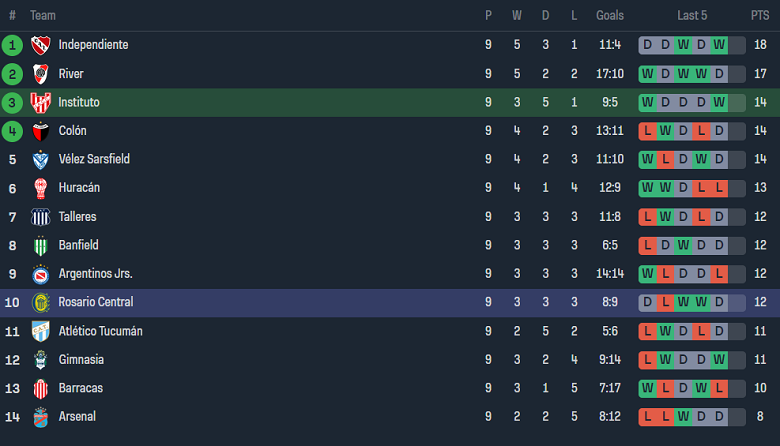780x446 pixels.
Task: Click the Team column header
Action: point(43,15)
